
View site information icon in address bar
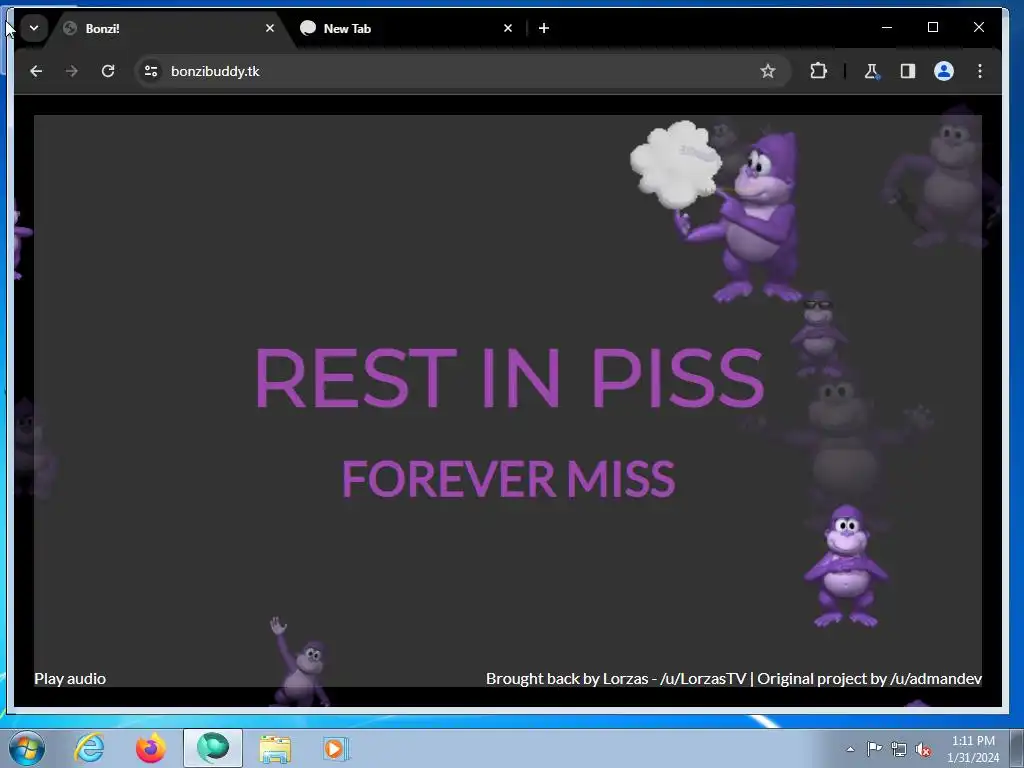coord(151,71)
